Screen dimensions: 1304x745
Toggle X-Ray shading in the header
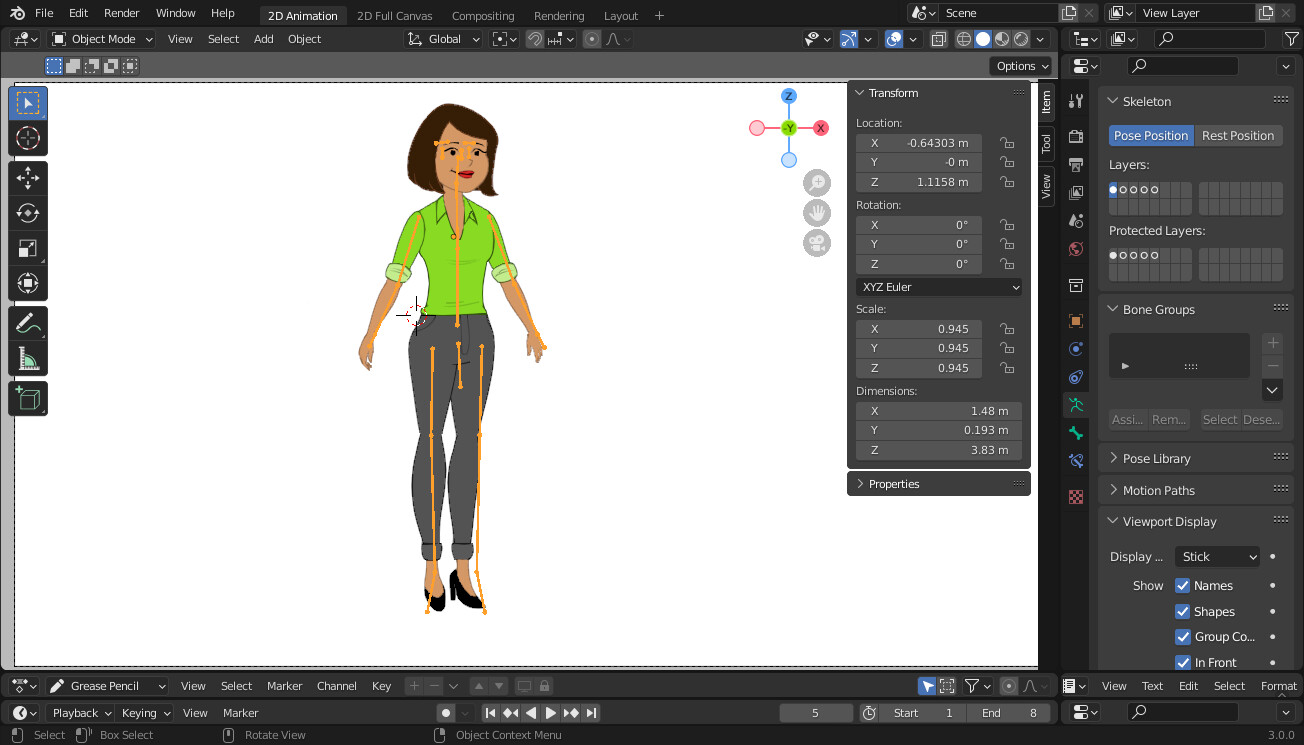(x=938, y=38)
